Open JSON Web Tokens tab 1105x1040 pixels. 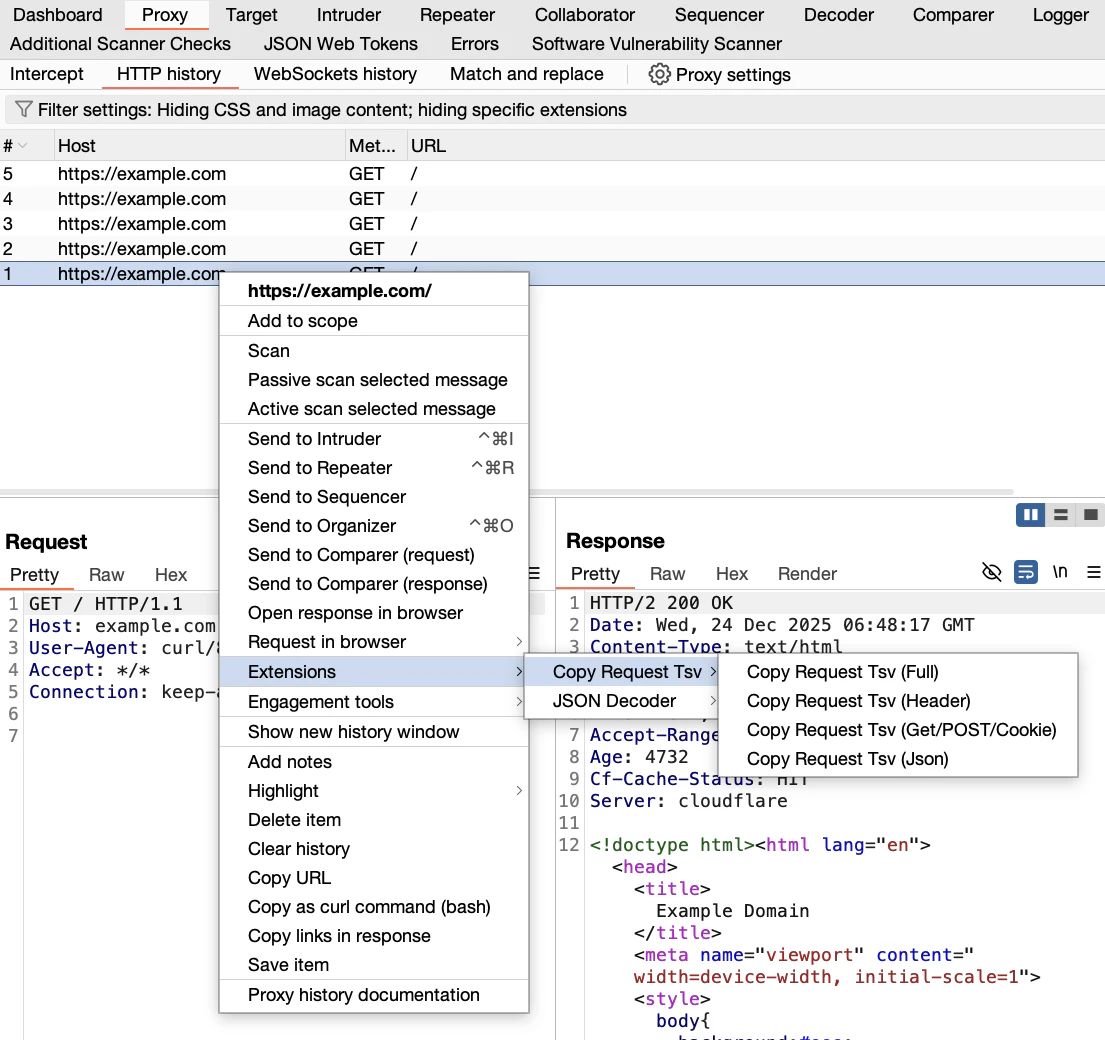pyautogui.click(x=340, y=44)
